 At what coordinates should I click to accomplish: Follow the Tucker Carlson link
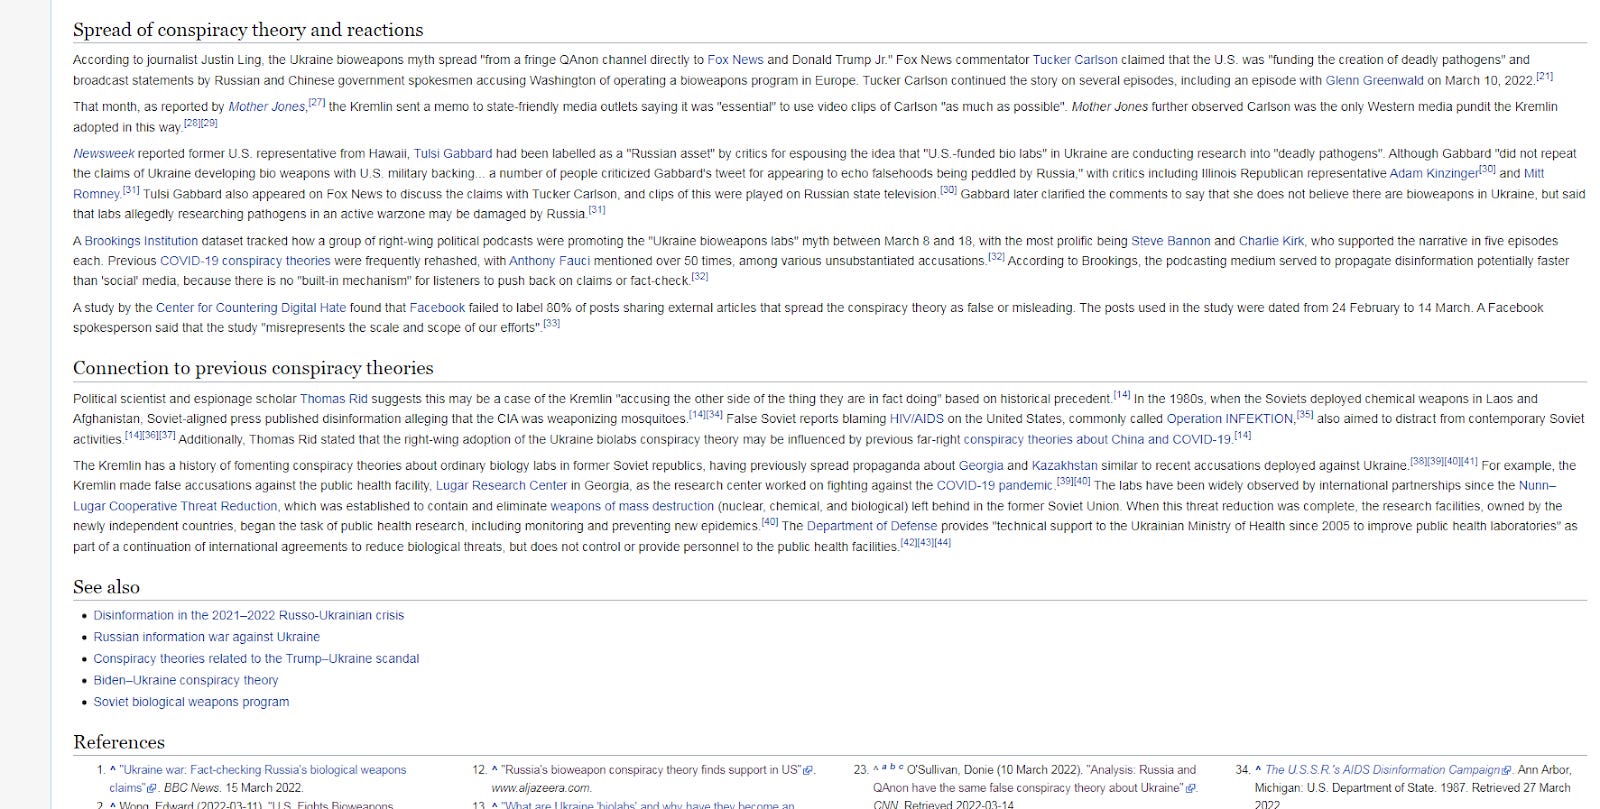click(x=1075, y=60)
